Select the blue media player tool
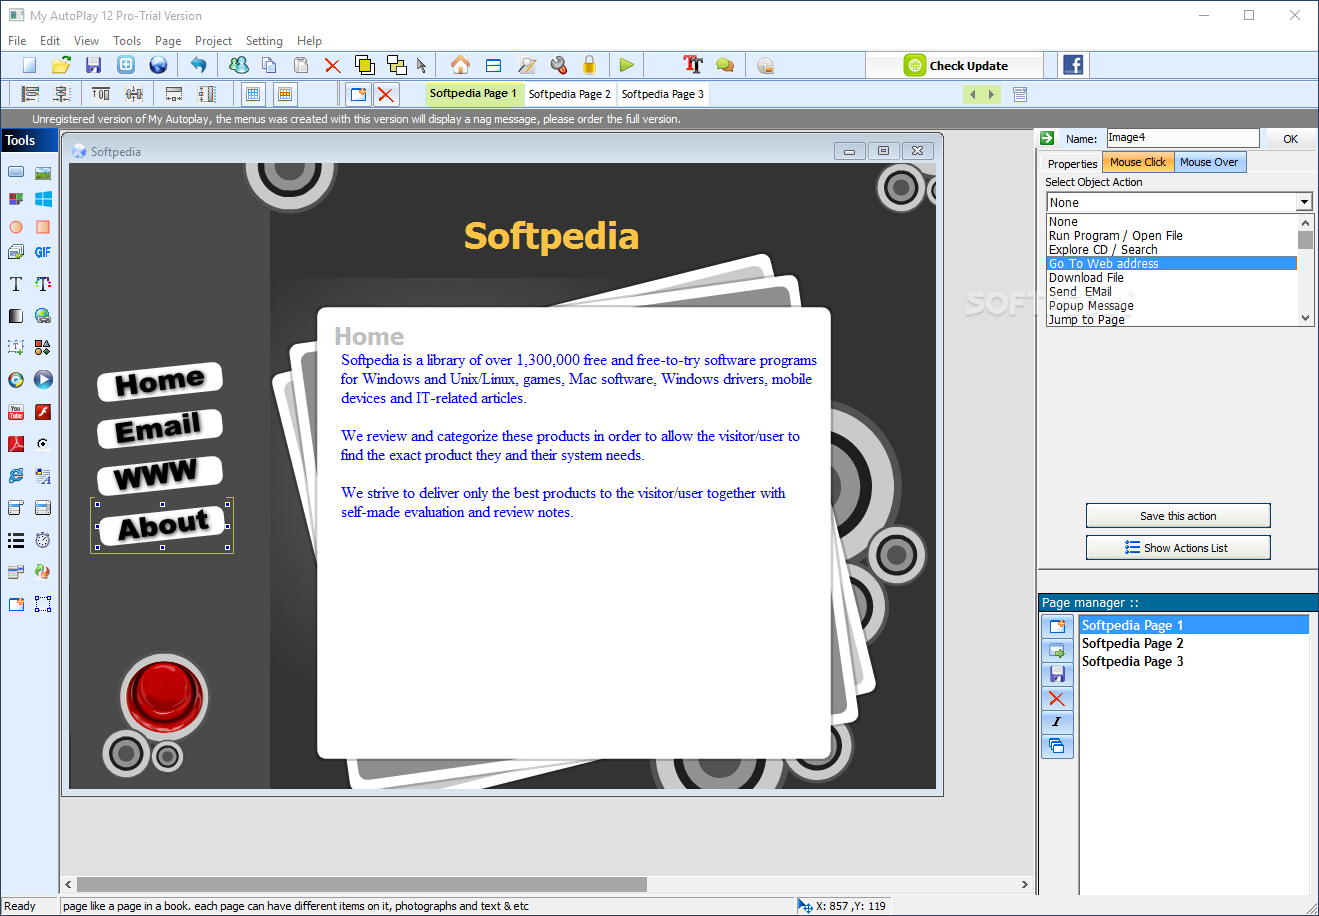The width and height of the screenshot is (1319, 916). (43, 380)
